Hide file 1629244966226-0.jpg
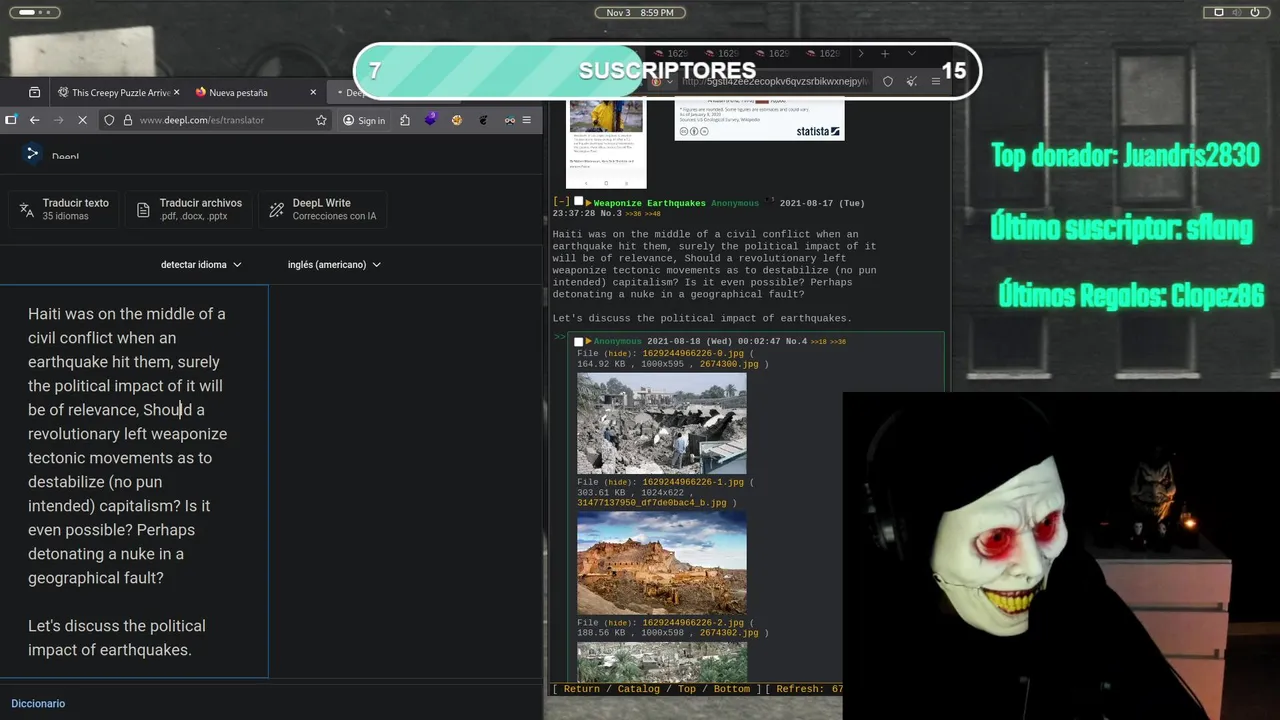Image resolution: width=1280 pixels, height=720 pixels. pyautogui.click(x=617, y=353)
